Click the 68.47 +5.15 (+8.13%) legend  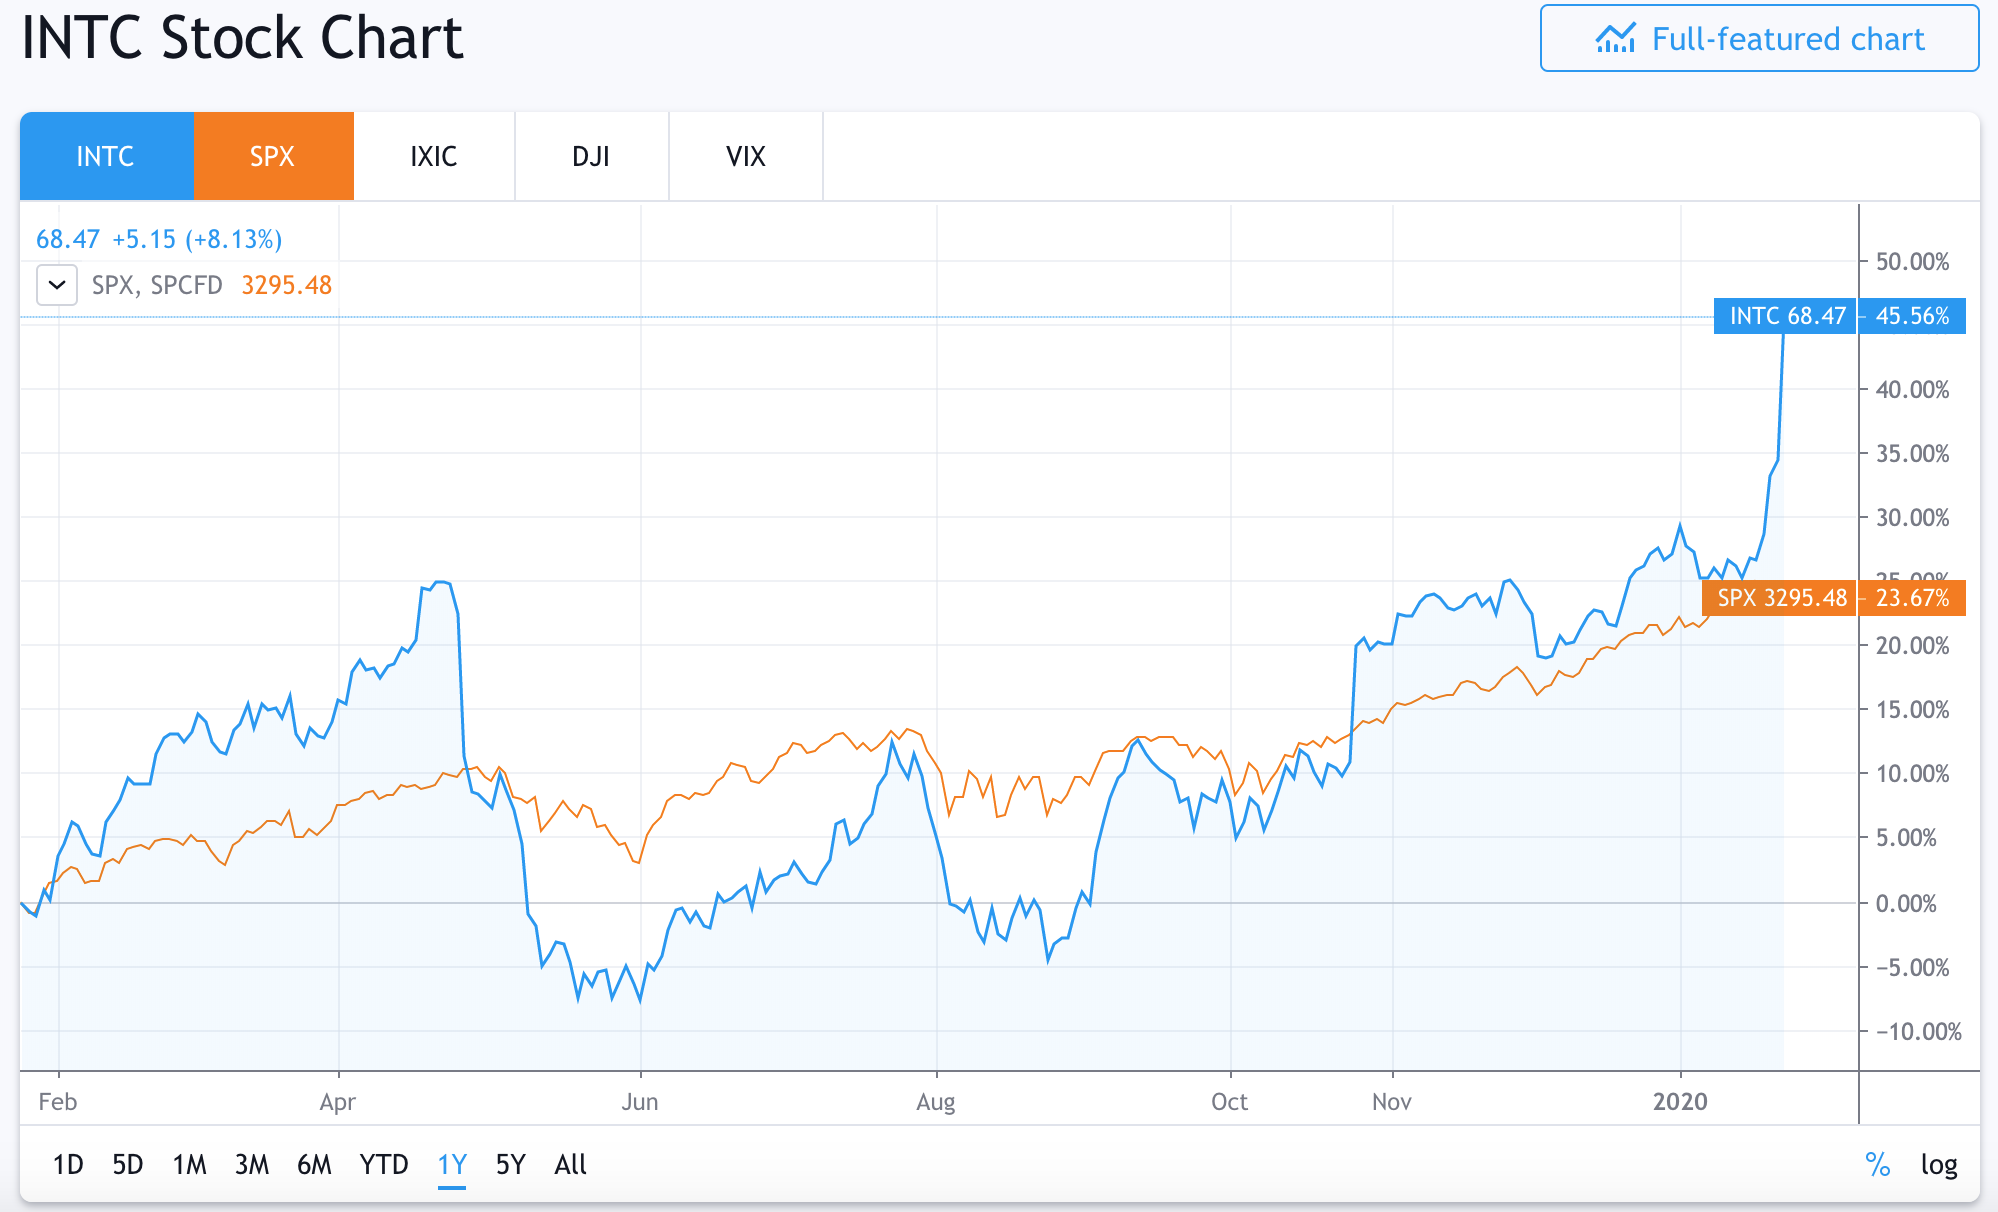(x=159, y=239)
